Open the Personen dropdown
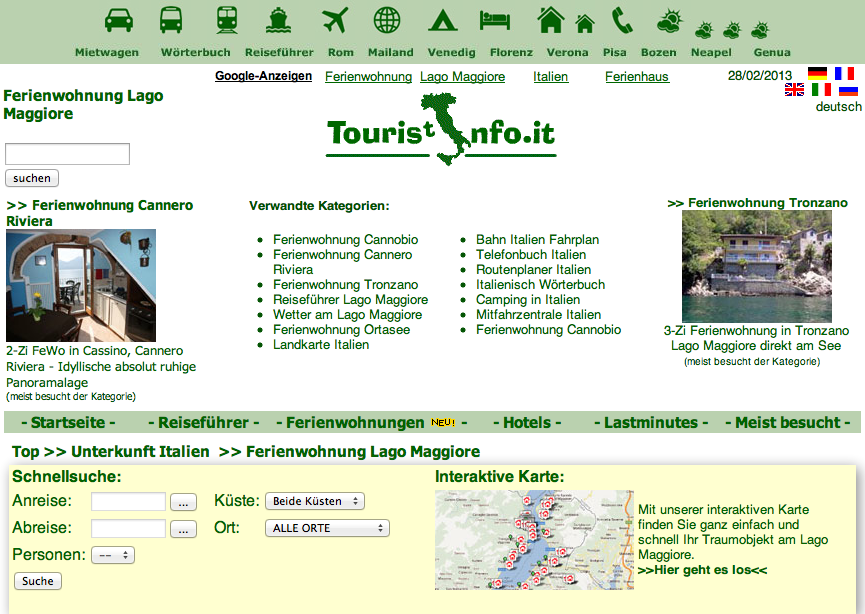The image size is (865, 614). pyautogui.click(x=112, y=555)
